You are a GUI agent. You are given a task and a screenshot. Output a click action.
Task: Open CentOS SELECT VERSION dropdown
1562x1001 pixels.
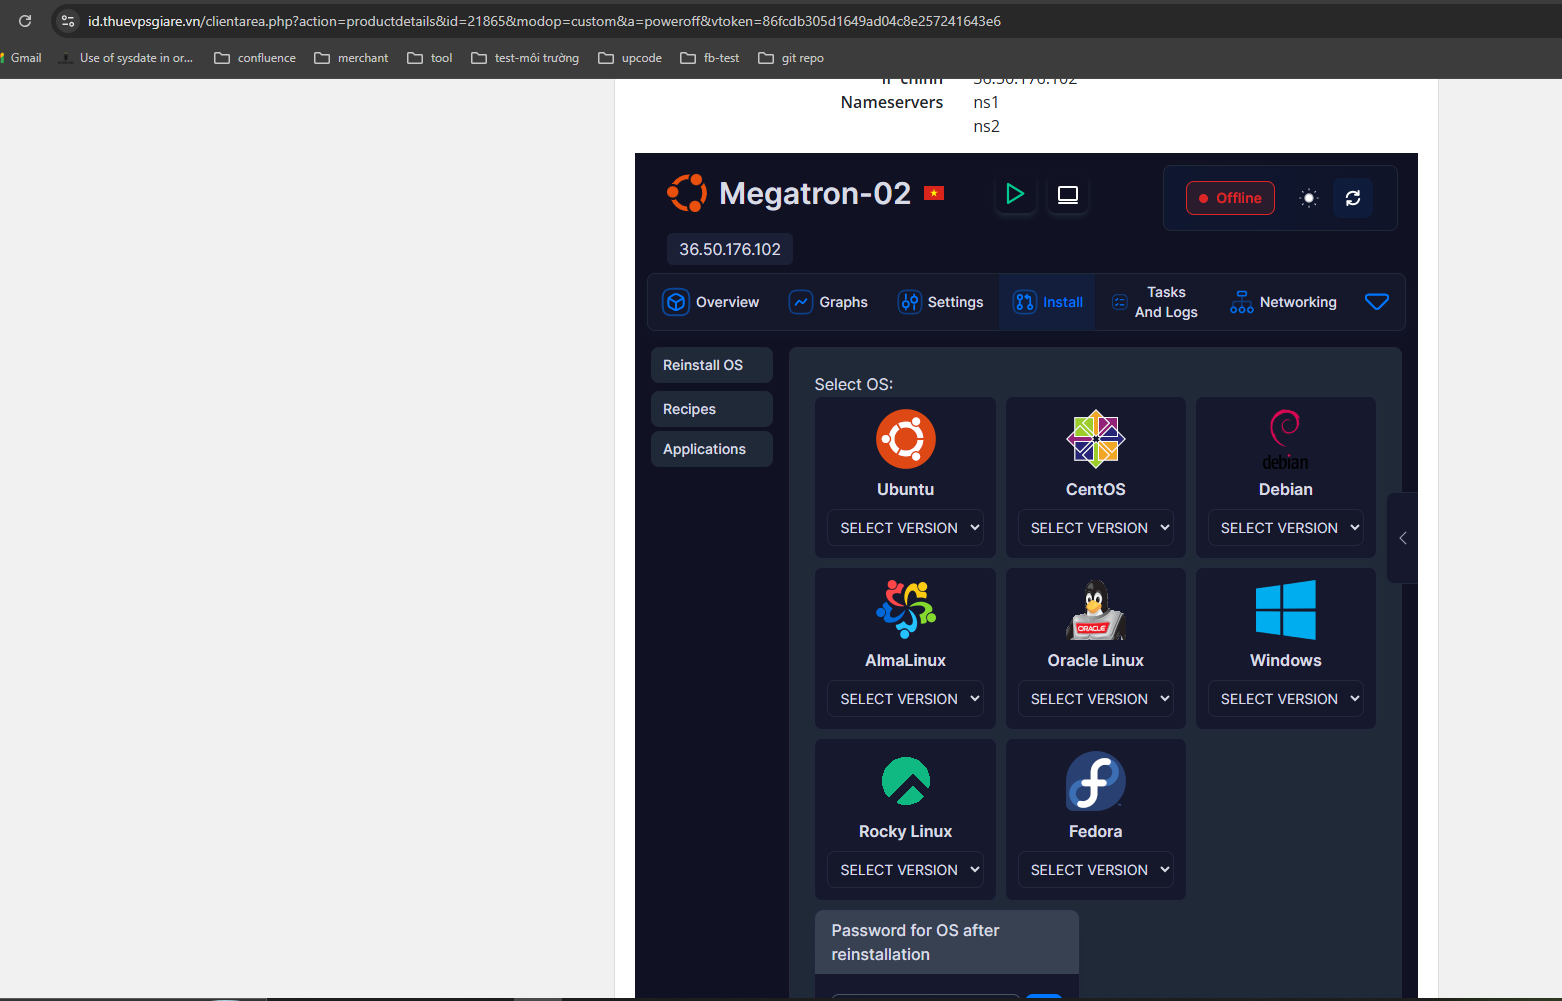coord(1096,528)
